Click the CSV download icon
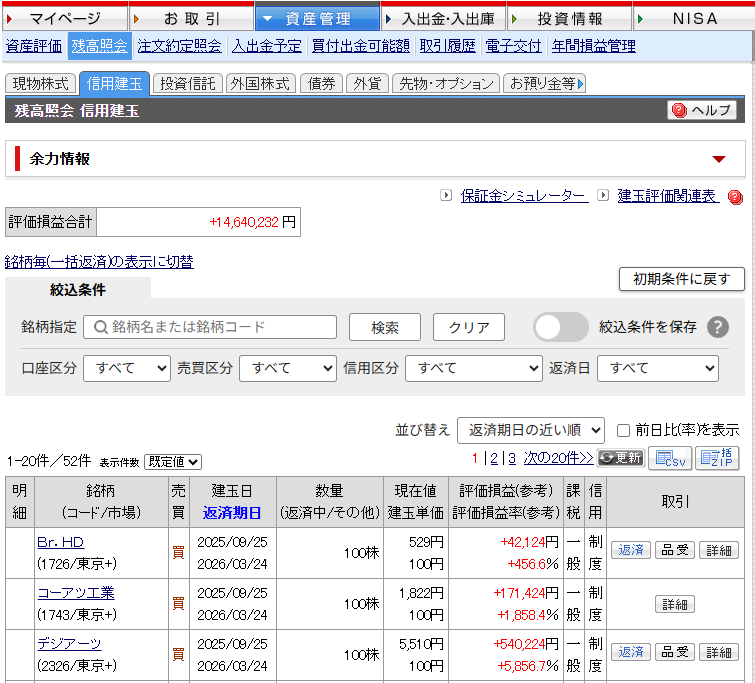 [x=670, y=458]
